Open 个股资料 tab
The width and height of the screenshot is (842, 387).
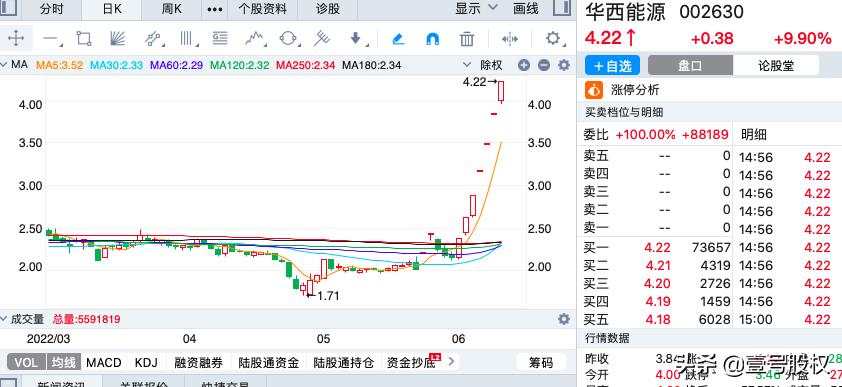pyautogui.click(x=262, y=10)
